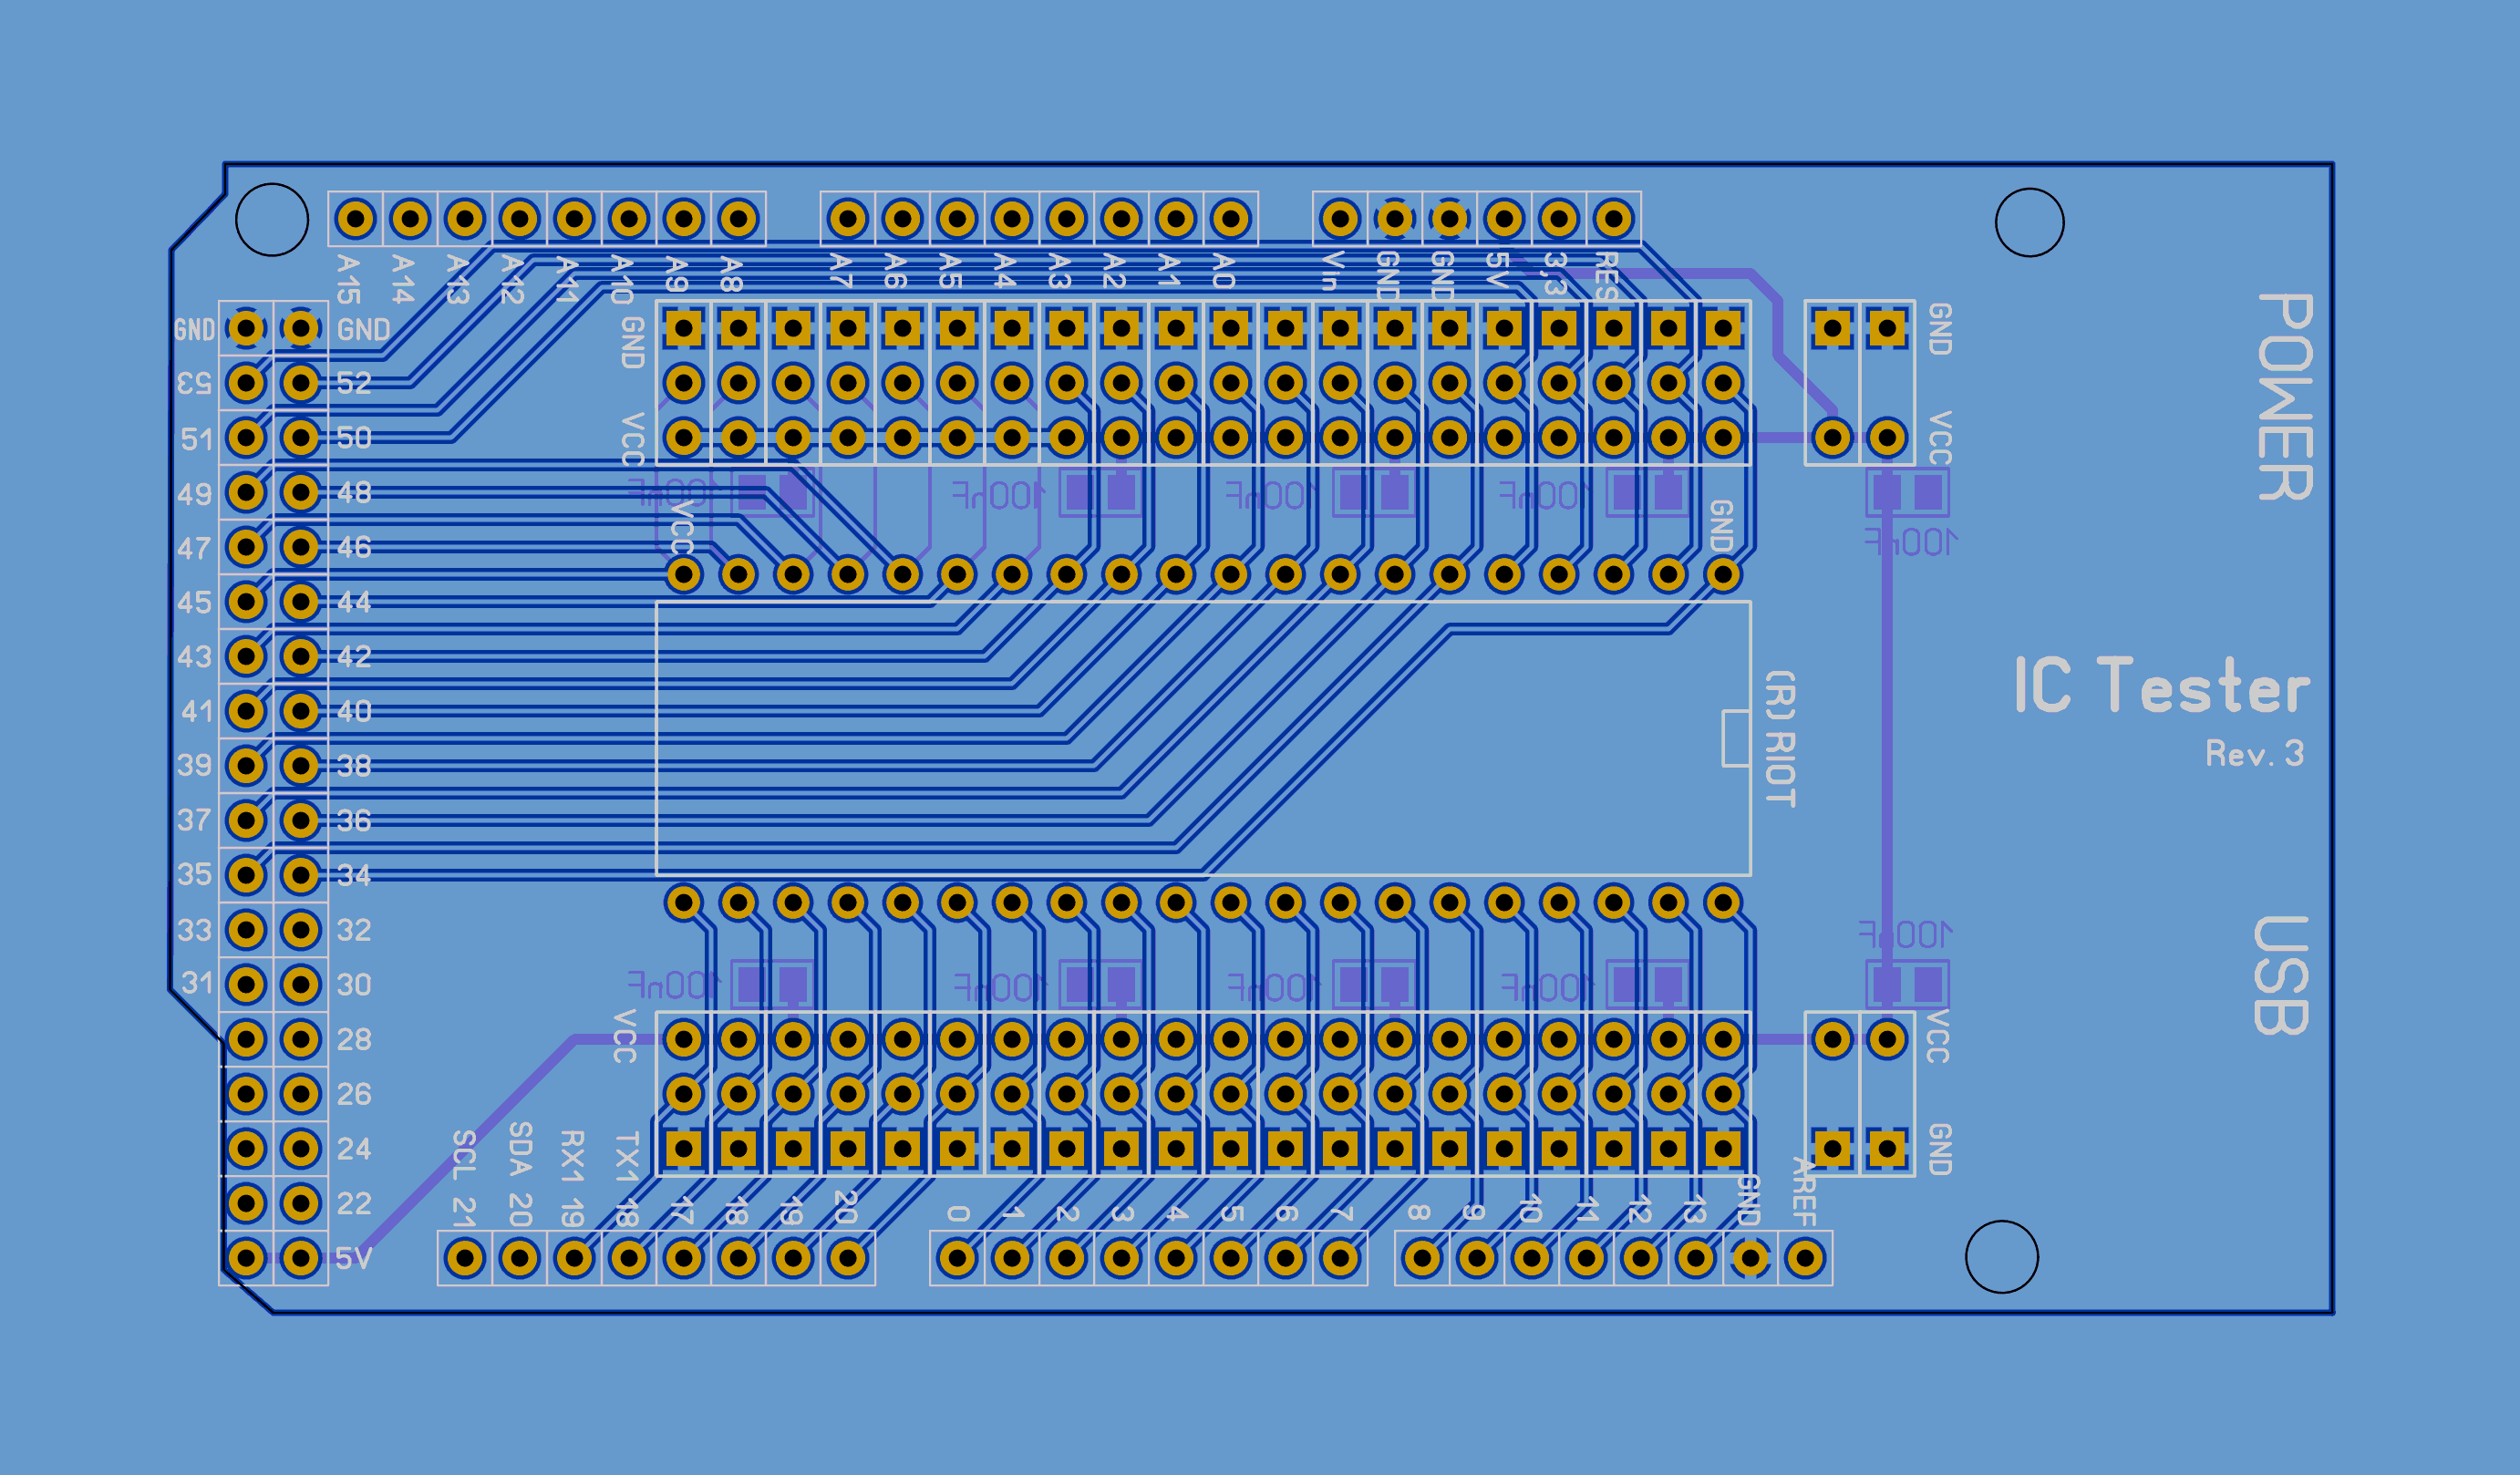The height and width of the screenshot is (1475, 2520).
Task: Select the pad labeled 52
Action: [300, 383]
